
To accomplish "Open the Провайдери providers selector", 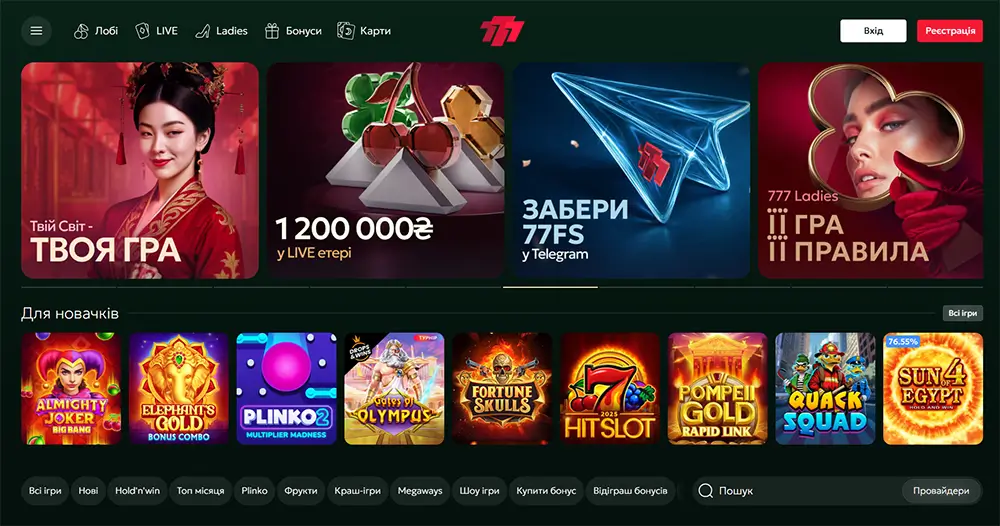I will click(x=941, y=490).
